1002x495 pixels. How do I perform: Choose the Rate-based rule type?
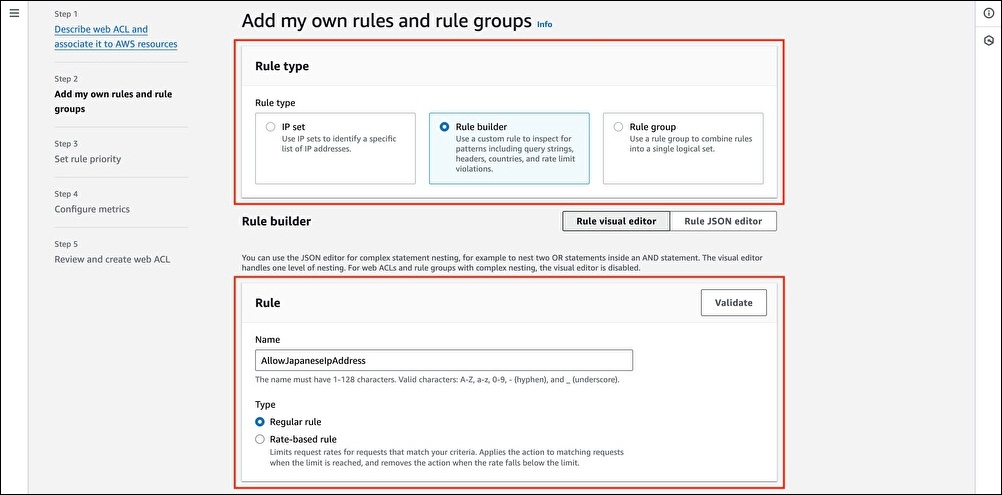coord(260,439)
